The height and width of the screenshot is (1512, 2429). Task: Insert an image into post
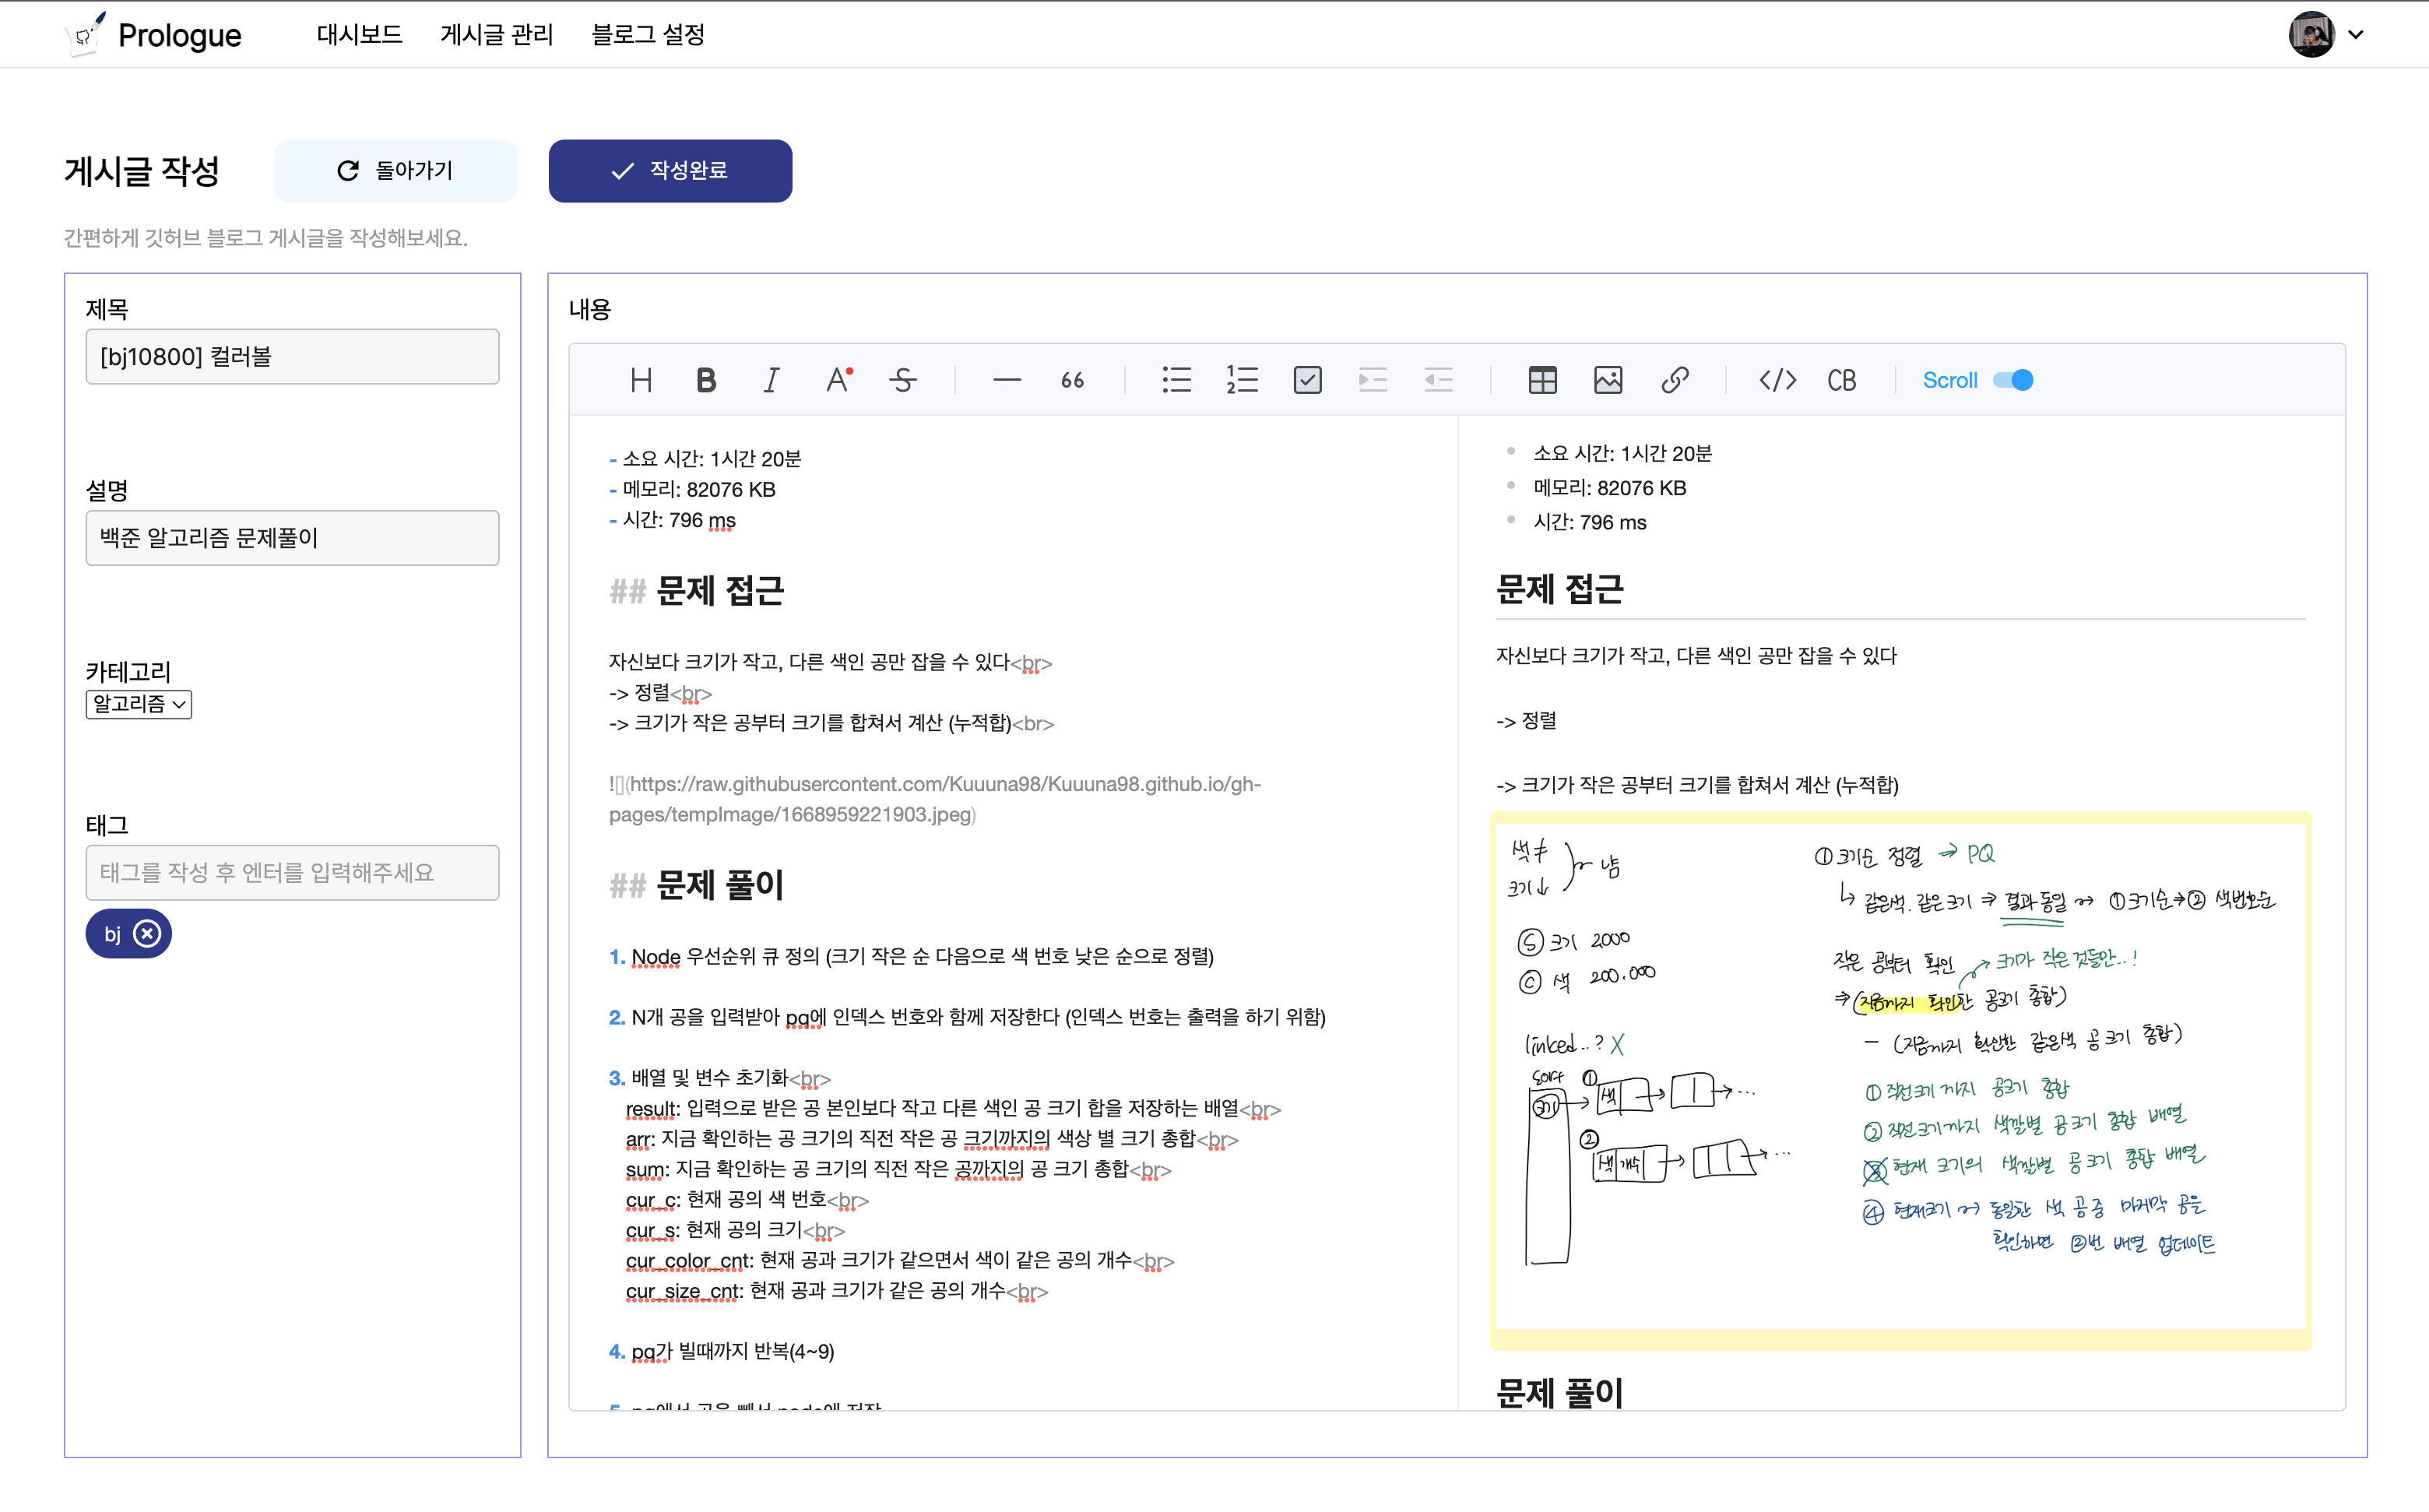(x=1607, y=380)
